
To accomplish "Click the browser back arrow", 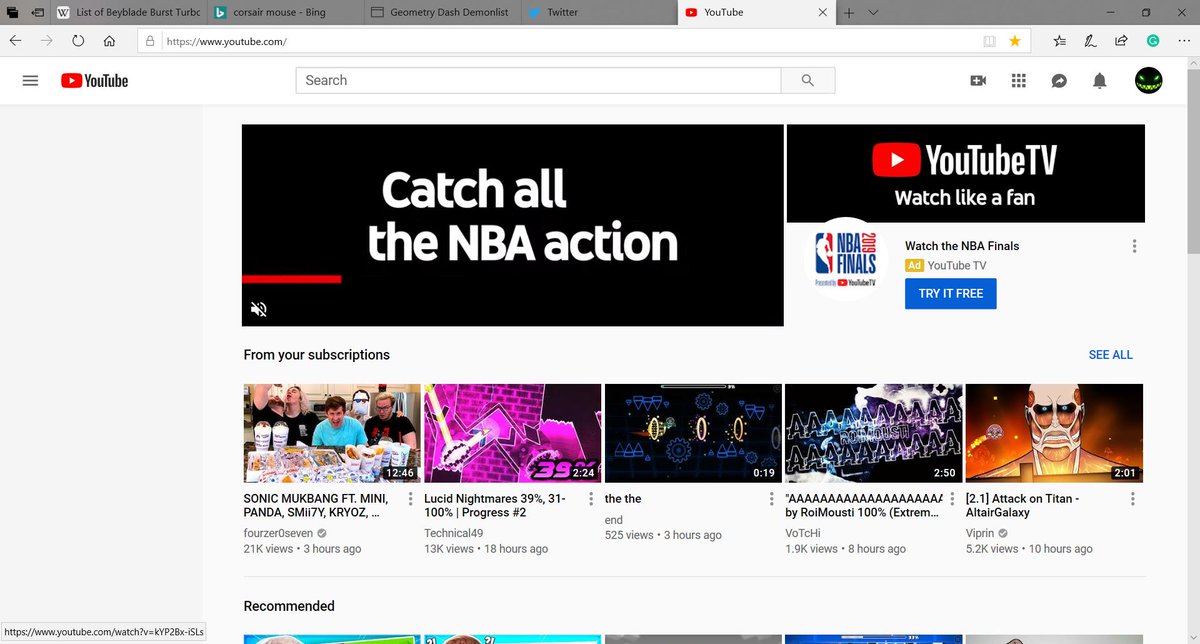I will (x=16, y=41).
